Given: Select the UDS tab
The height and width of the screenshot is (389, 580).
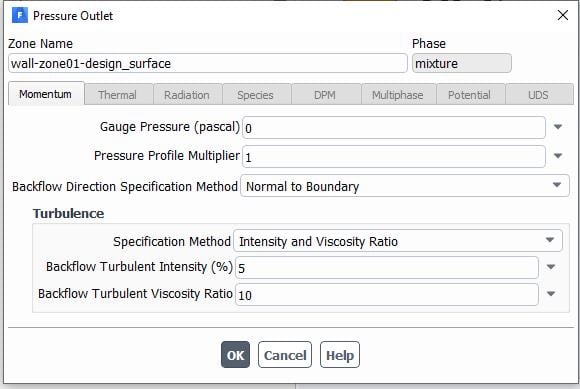Looking at the screenshot, I should (539, 95).
